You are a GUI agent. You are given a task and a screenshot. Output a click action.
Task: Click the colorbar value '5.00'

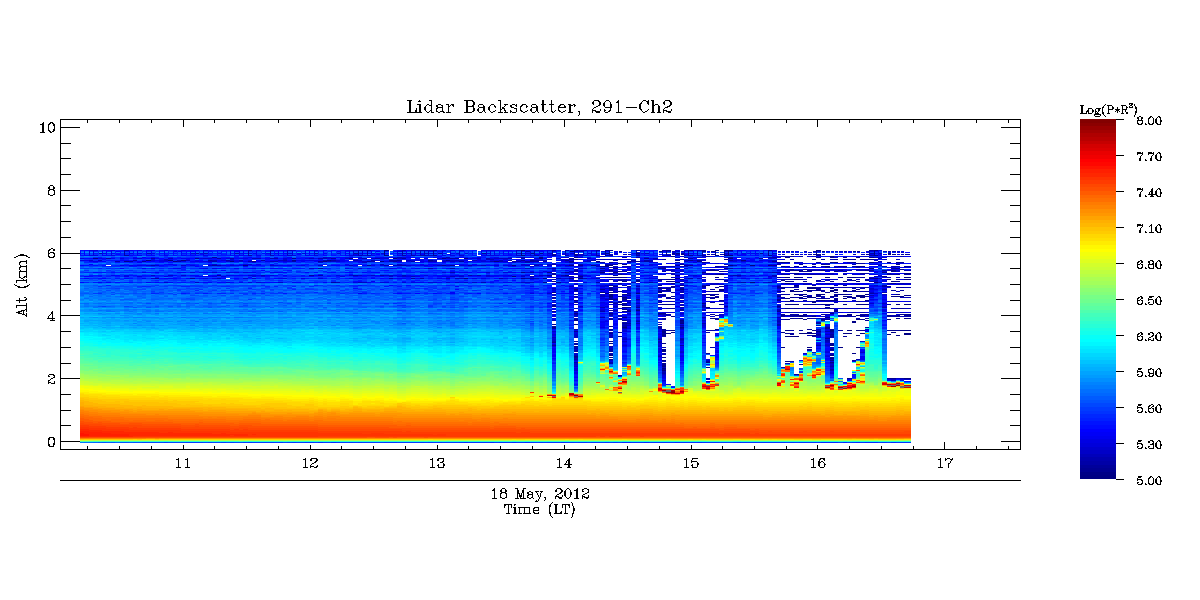coord(1149,481)
